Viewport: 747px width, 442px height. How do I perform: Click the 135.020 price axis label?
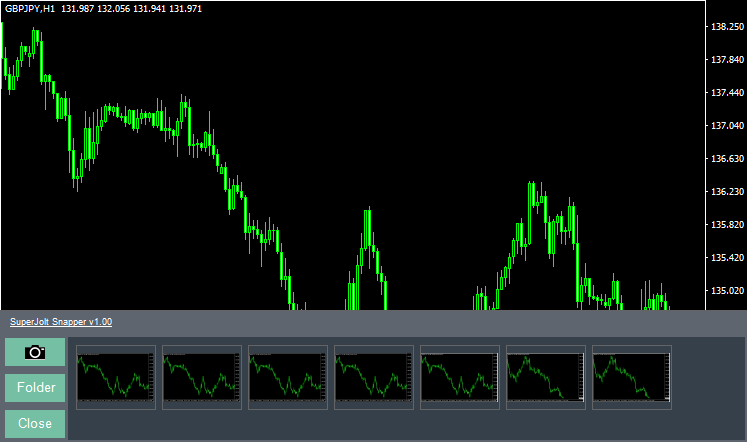click(x=725, y=291)
